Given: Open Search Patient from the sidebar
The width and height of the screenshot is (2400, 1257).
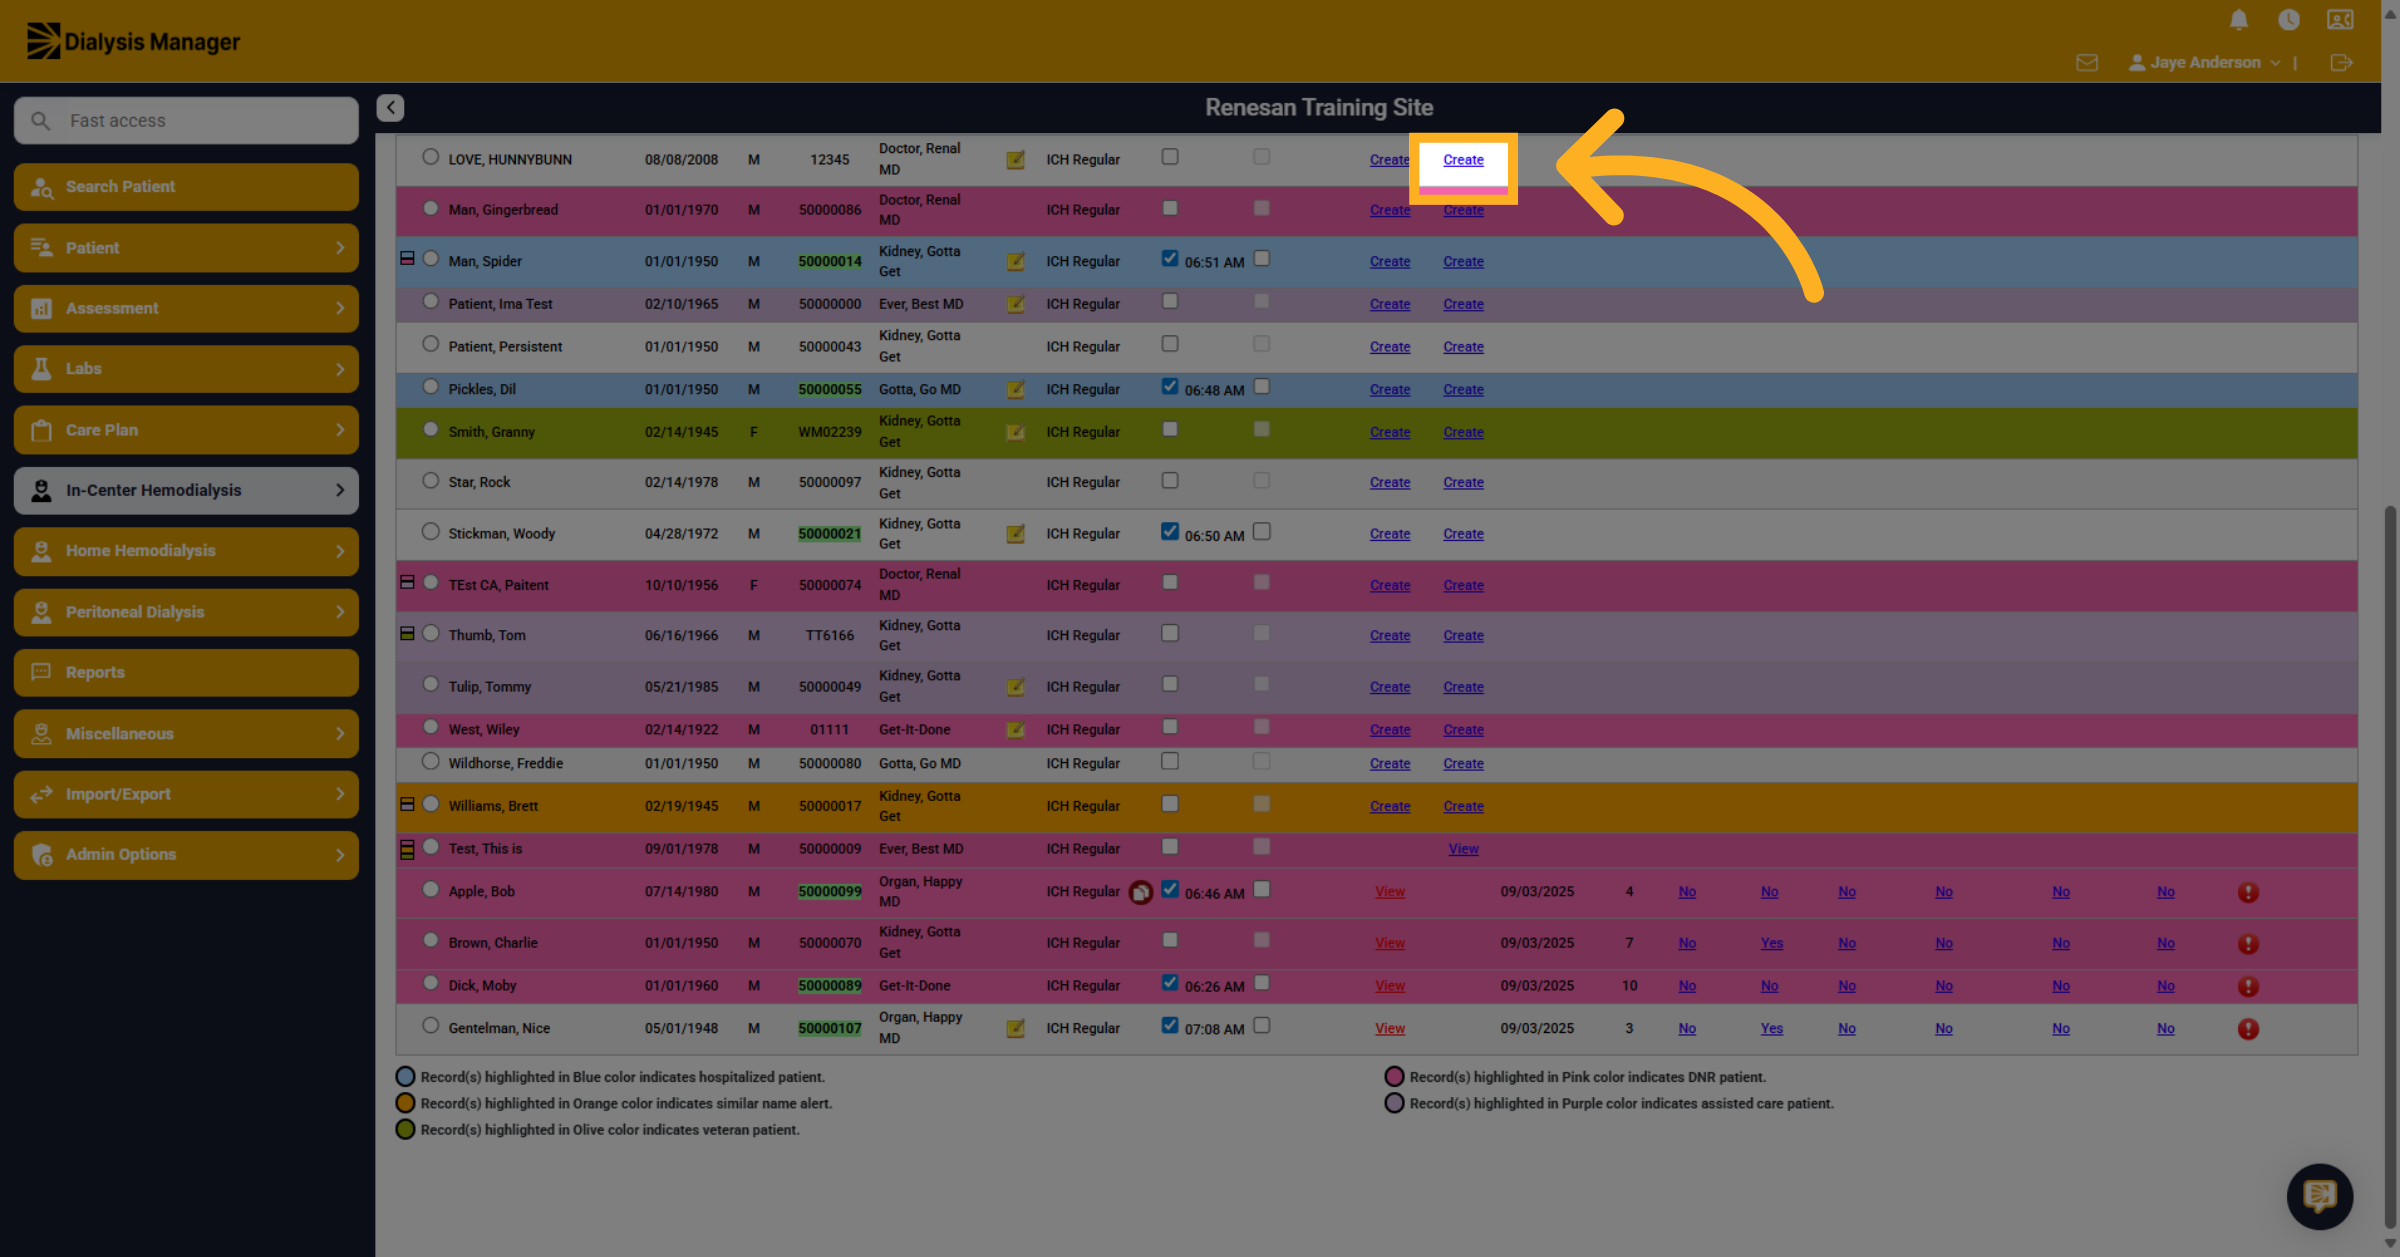Looking at the screenshot, I should tap(186, 187).
